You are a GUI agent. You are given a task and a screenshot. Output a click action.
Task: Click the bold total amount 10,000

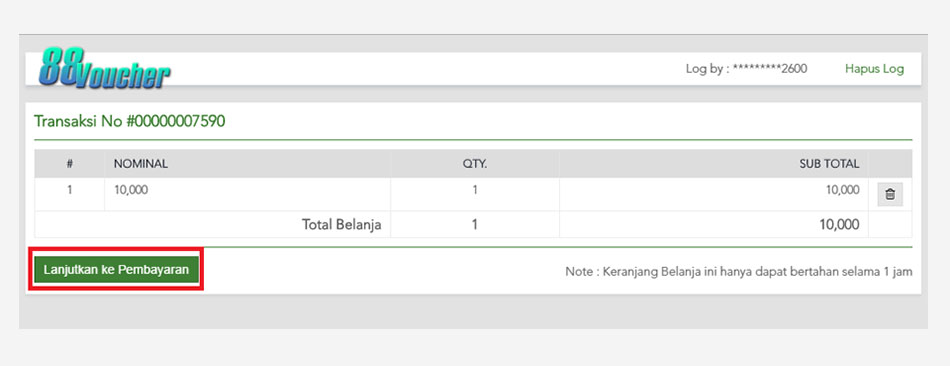[x=839, y=225]
